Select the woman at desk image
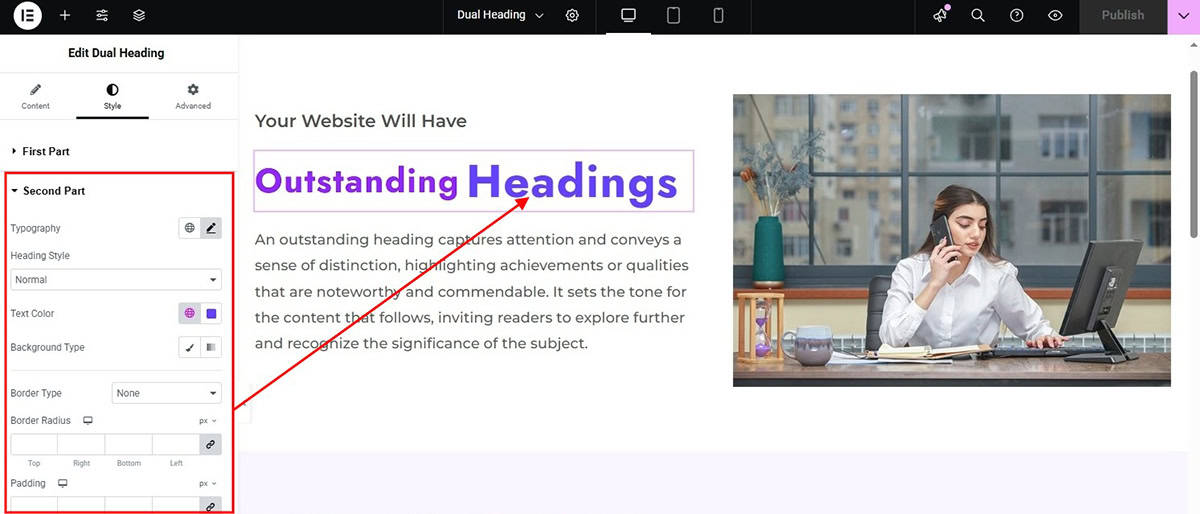 [x=951, y=240]
